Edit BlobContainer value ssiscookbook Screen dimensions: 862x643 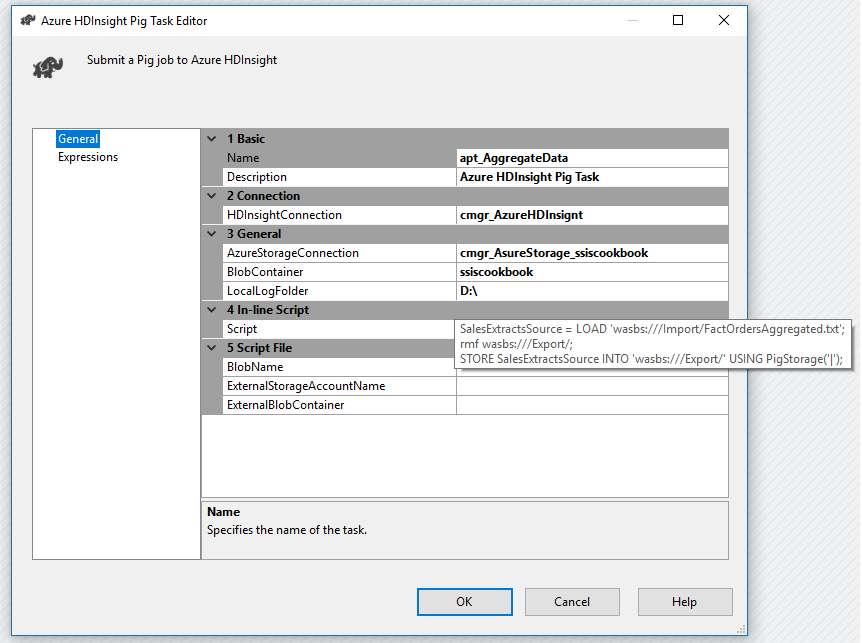592,272
